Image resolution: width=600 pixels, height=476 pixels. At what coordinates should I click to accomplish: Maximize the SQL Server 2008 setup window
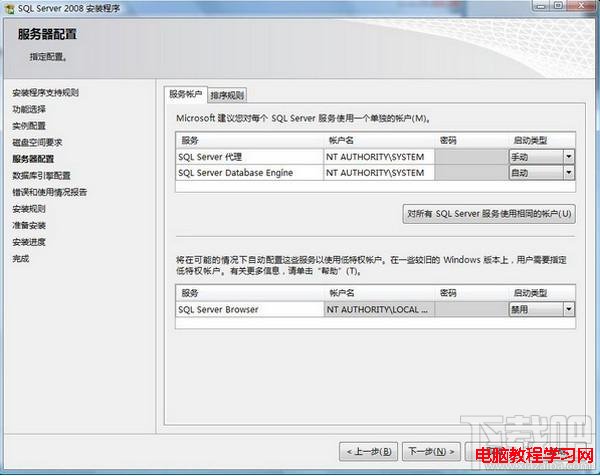point(558,5)
